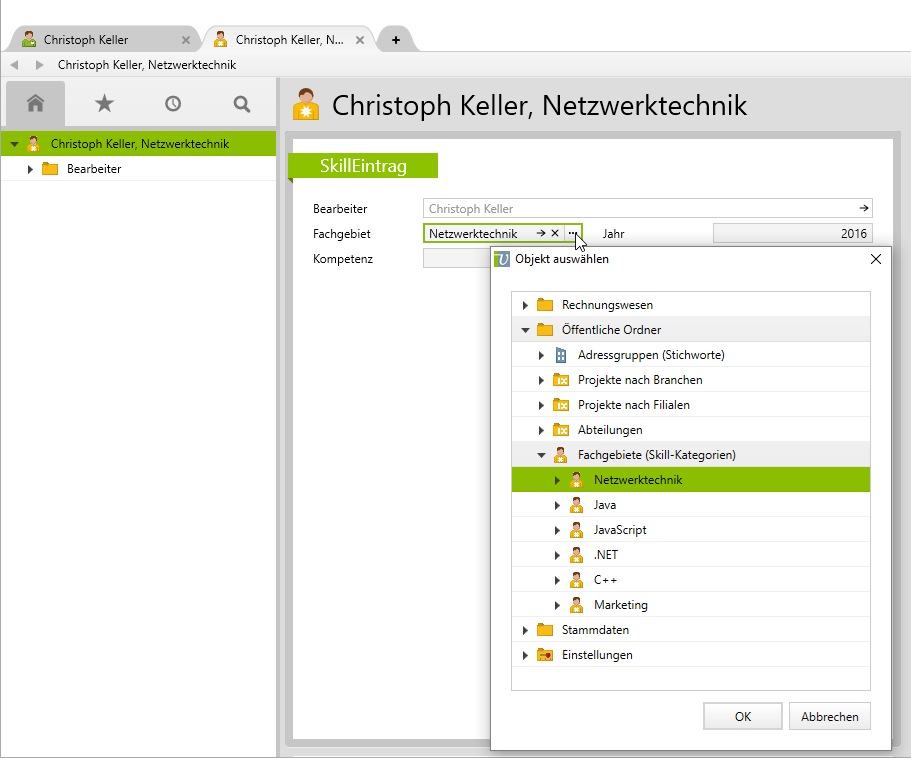Collapse the Öffentliche Ordner node
The height and width of the screenshot is (758, 911).
click(526, 330)
